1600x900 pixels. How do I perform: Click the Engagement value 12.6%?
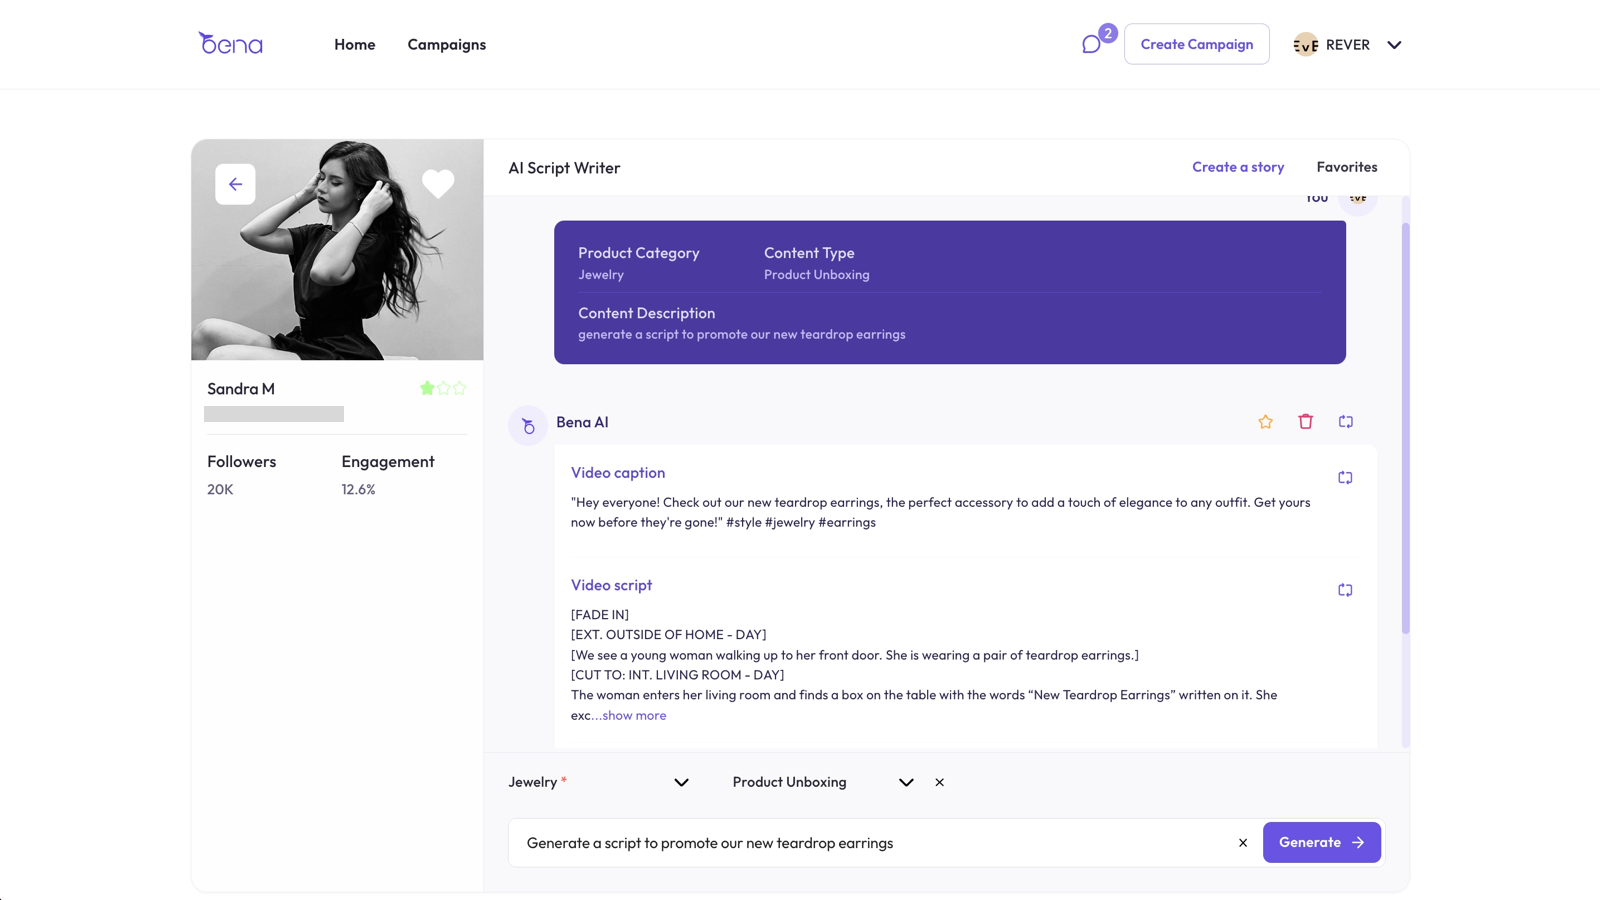(x=358, y=489)
